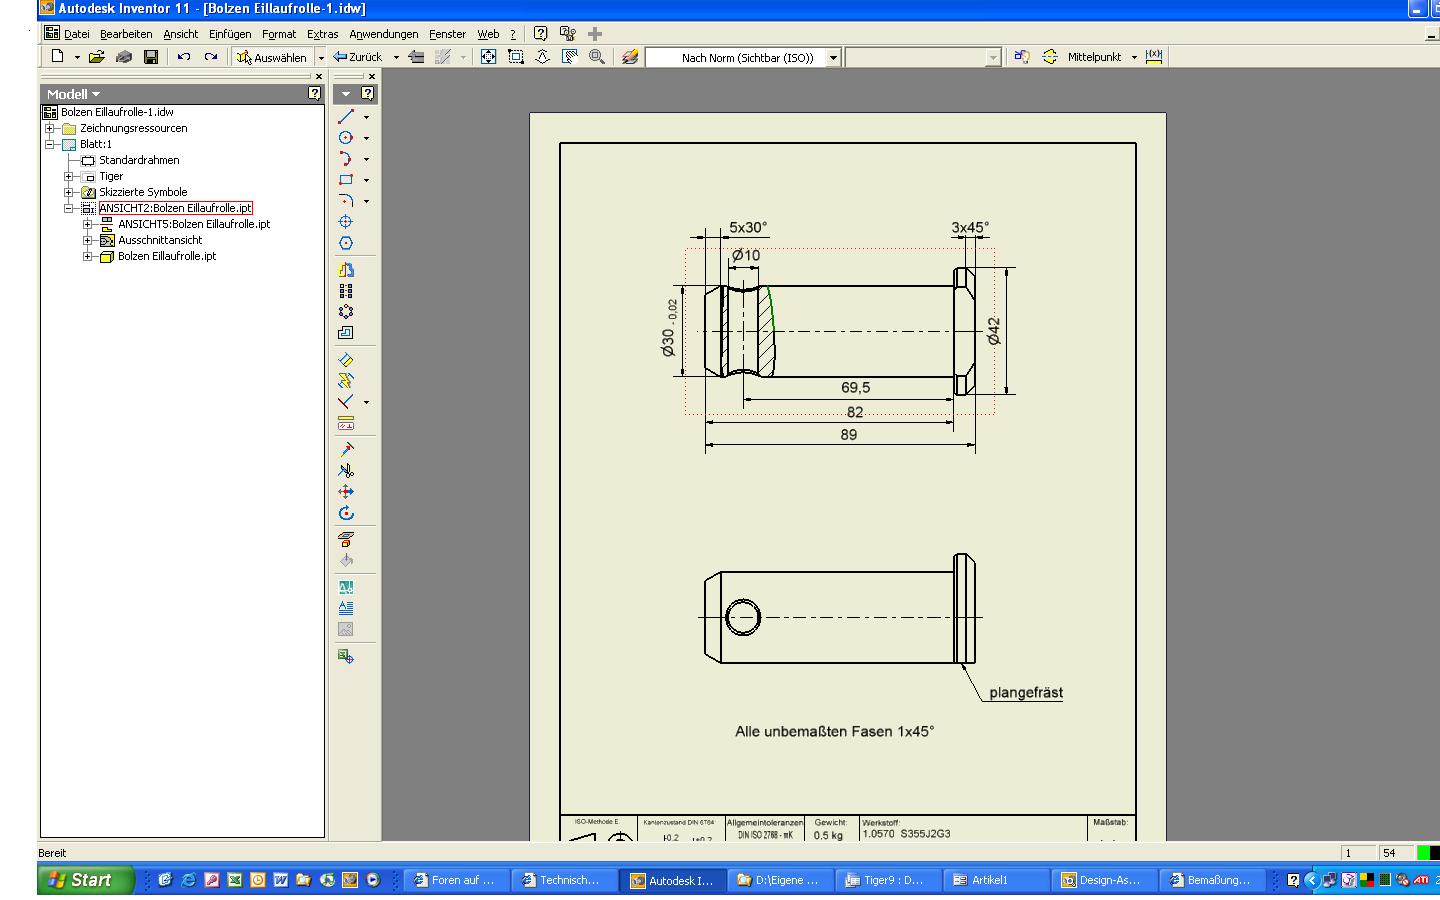Viewport: 1440px width, 900px height.
Task: Select the Line sketch tool
Action: click(347, 117)
